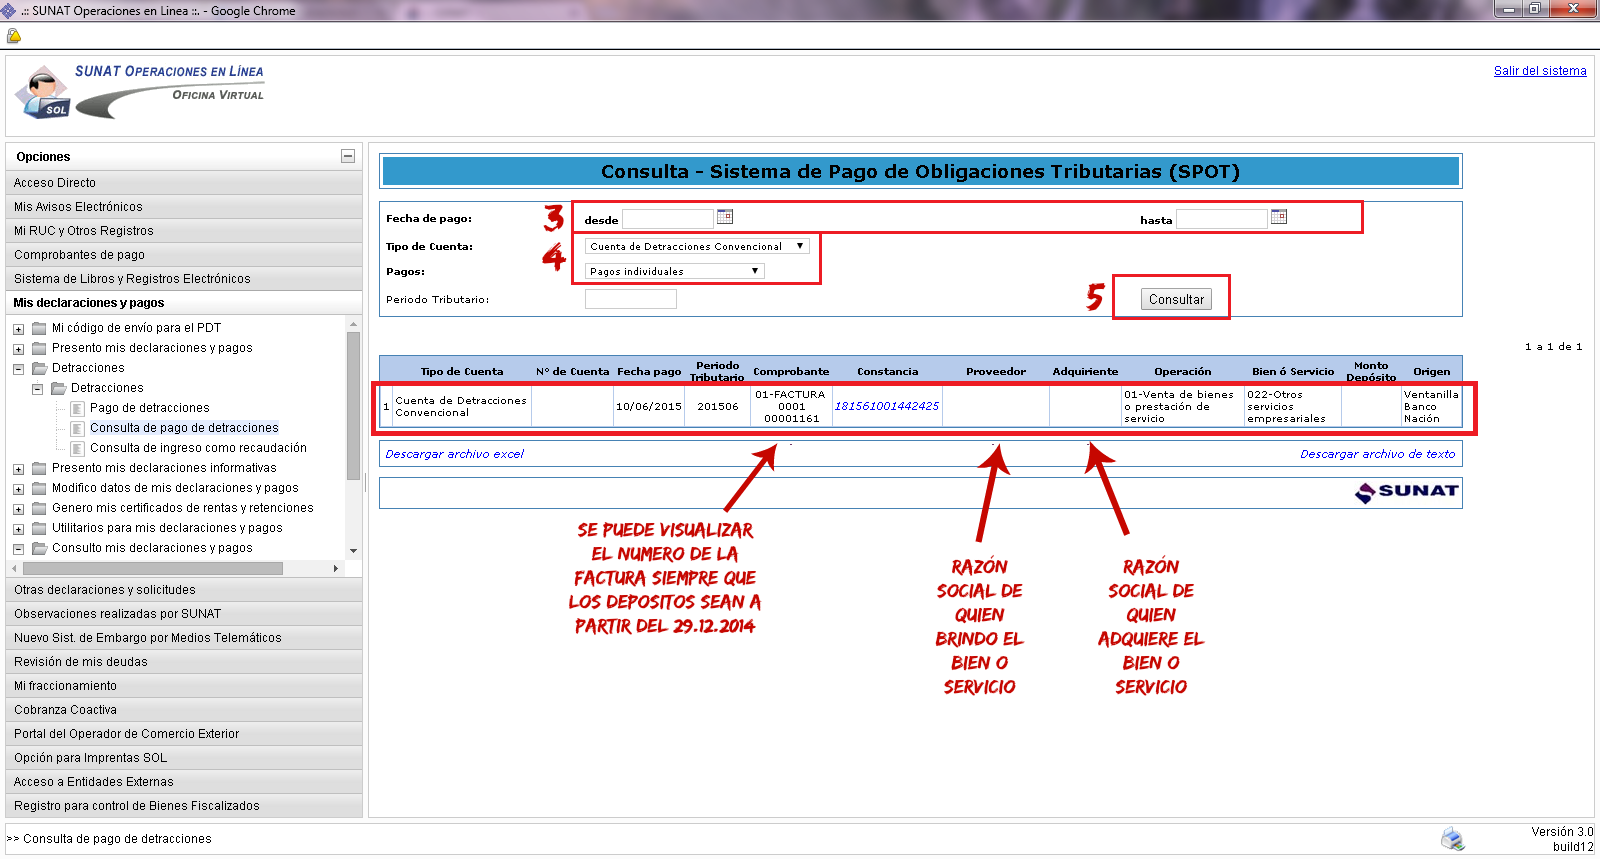Open Acceso a Entidades Externas section

click(x=184, y=782)
